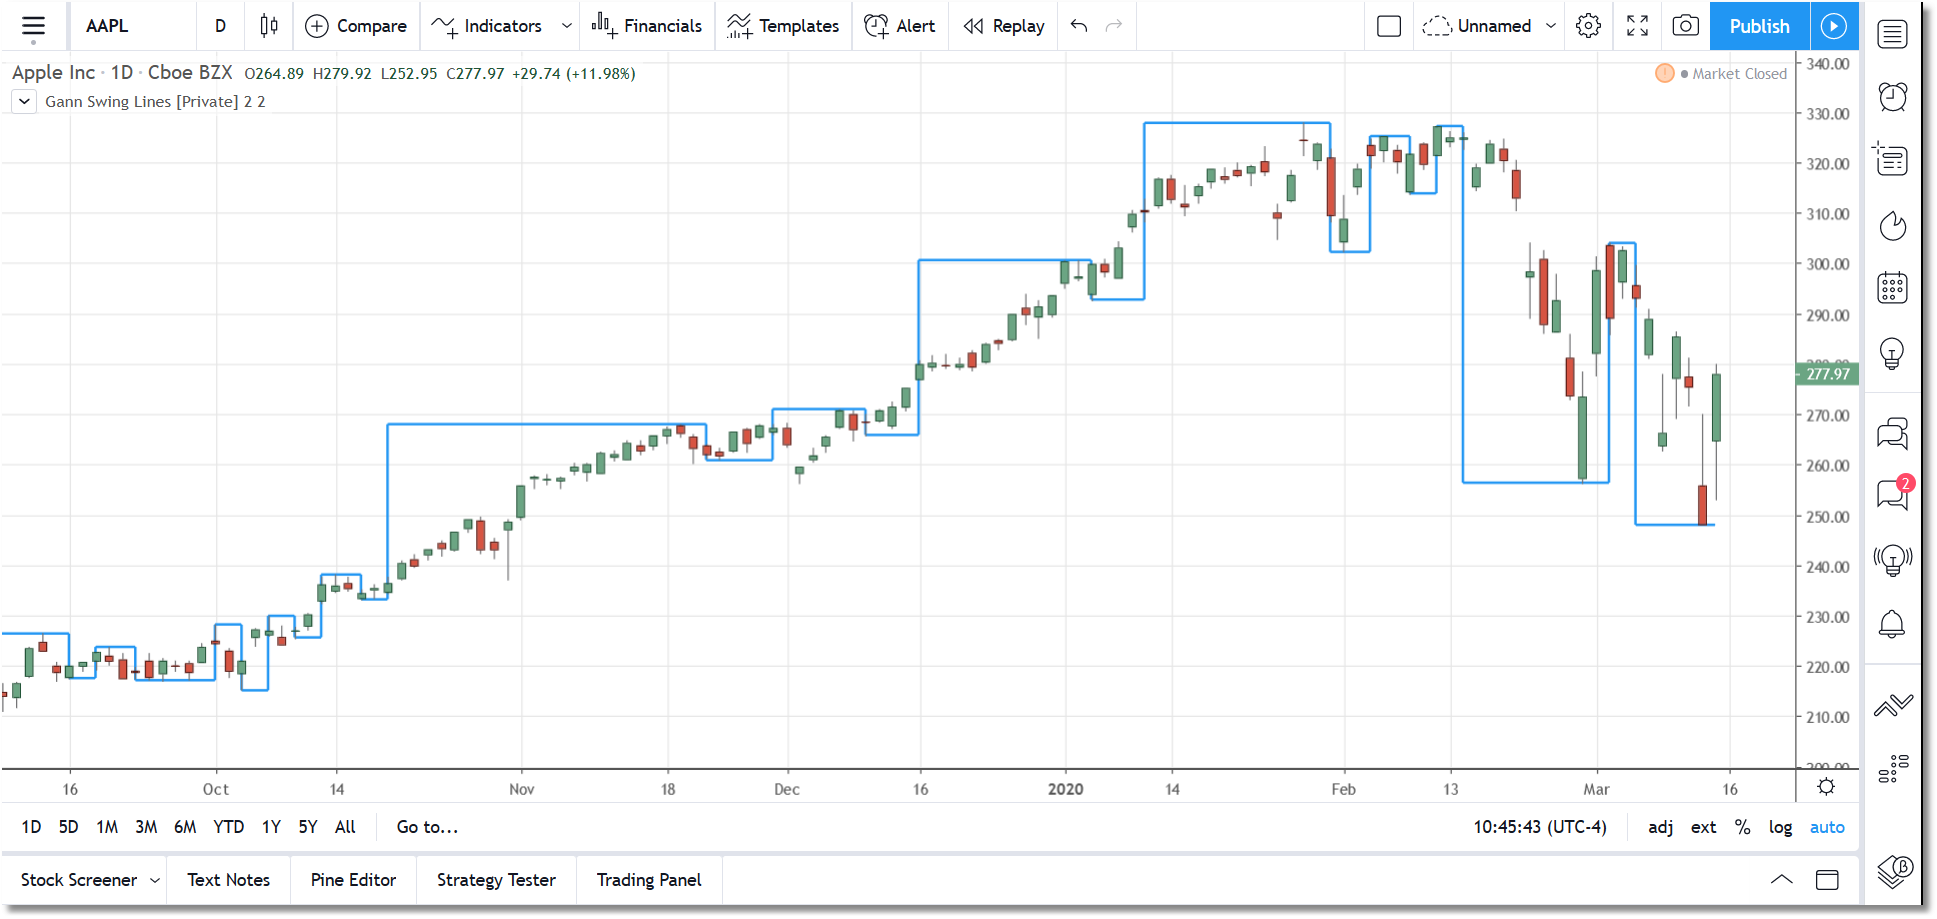This screenshot has height=919, width=1937.
Task: Switch to the Pine Editor tab
Action: point(353,880)
